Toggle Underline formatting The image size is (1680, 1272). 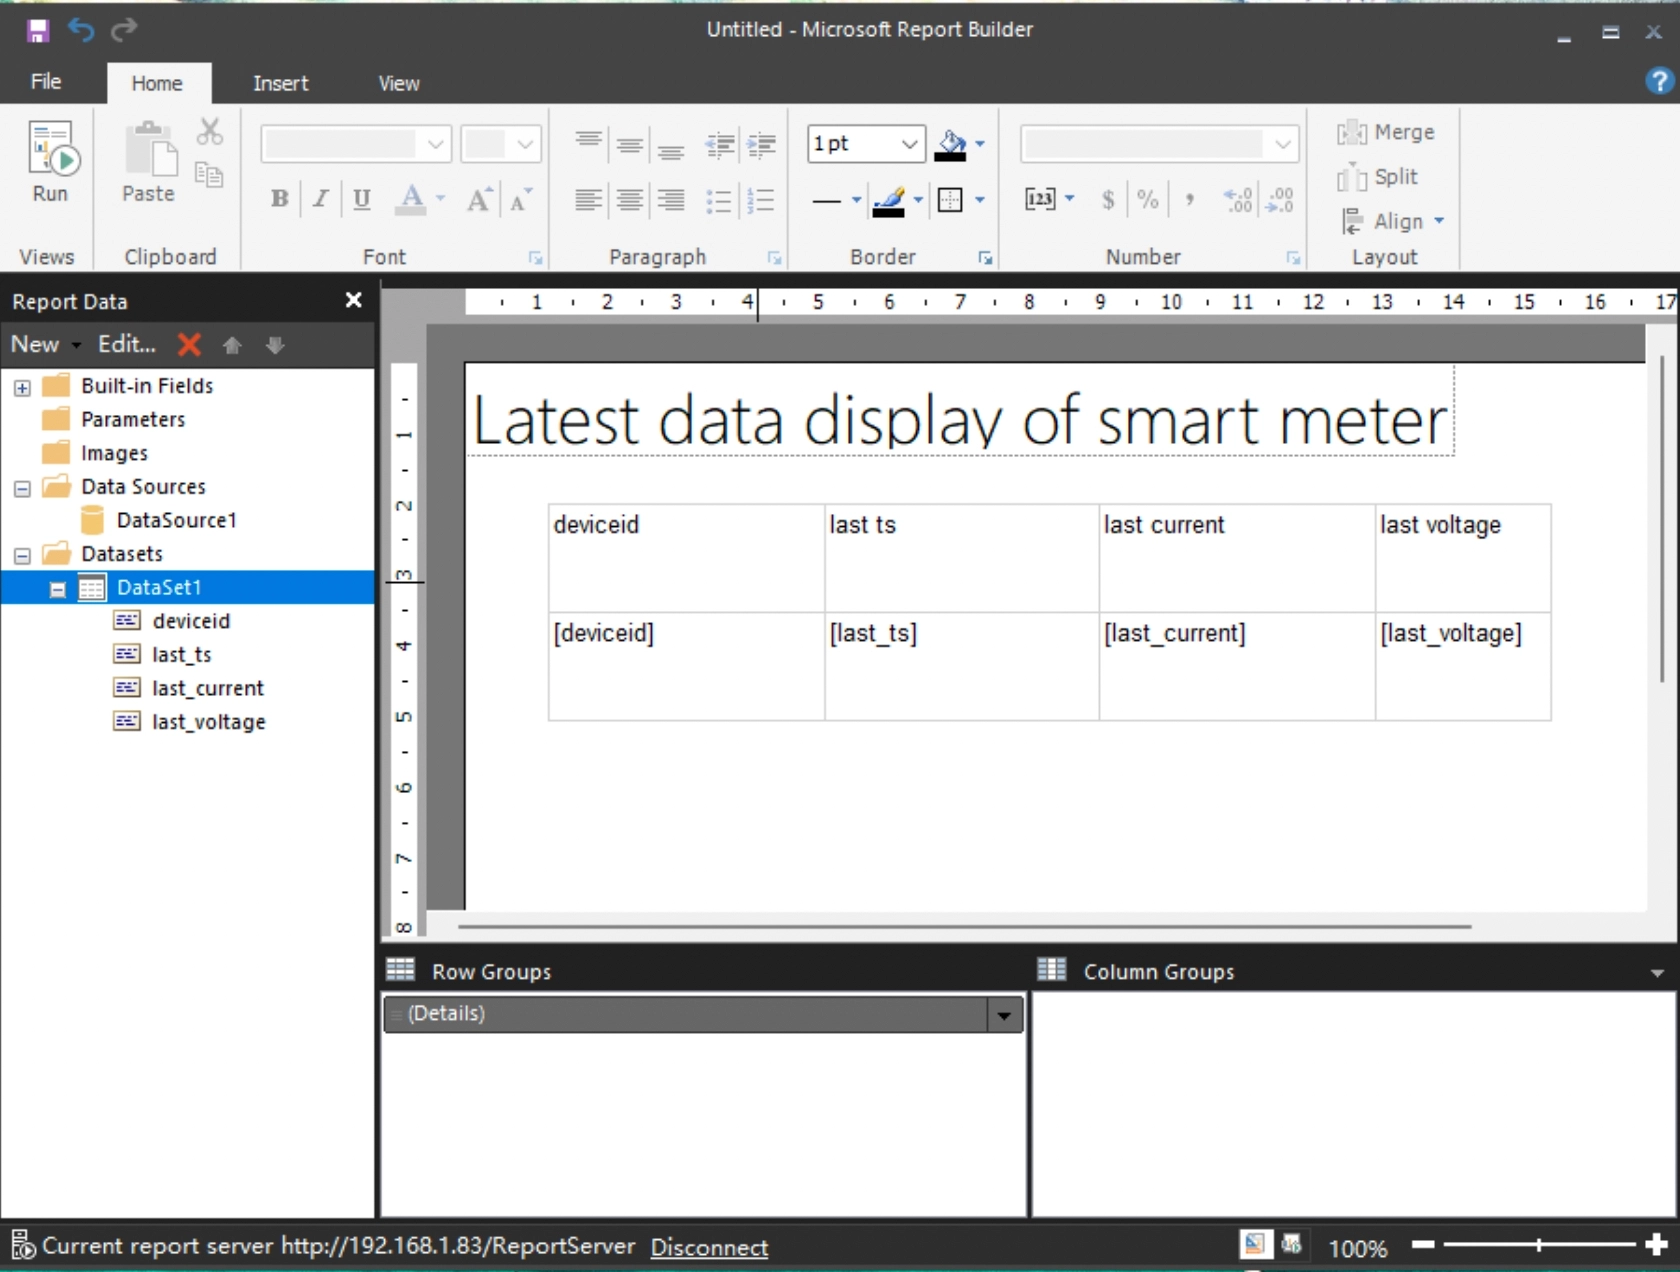(x=362, y=199)
